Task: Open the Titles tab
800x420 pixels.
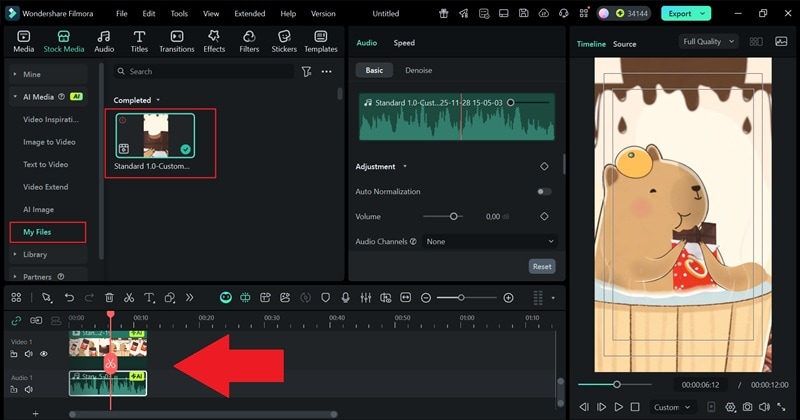Action: tap(139, 41)
